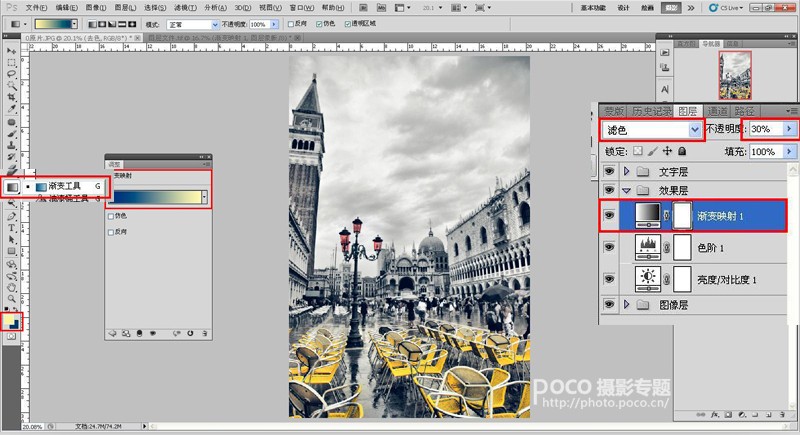
Task: Enable the 反向 checkbox in options bar
Action: tap(291, 24)
